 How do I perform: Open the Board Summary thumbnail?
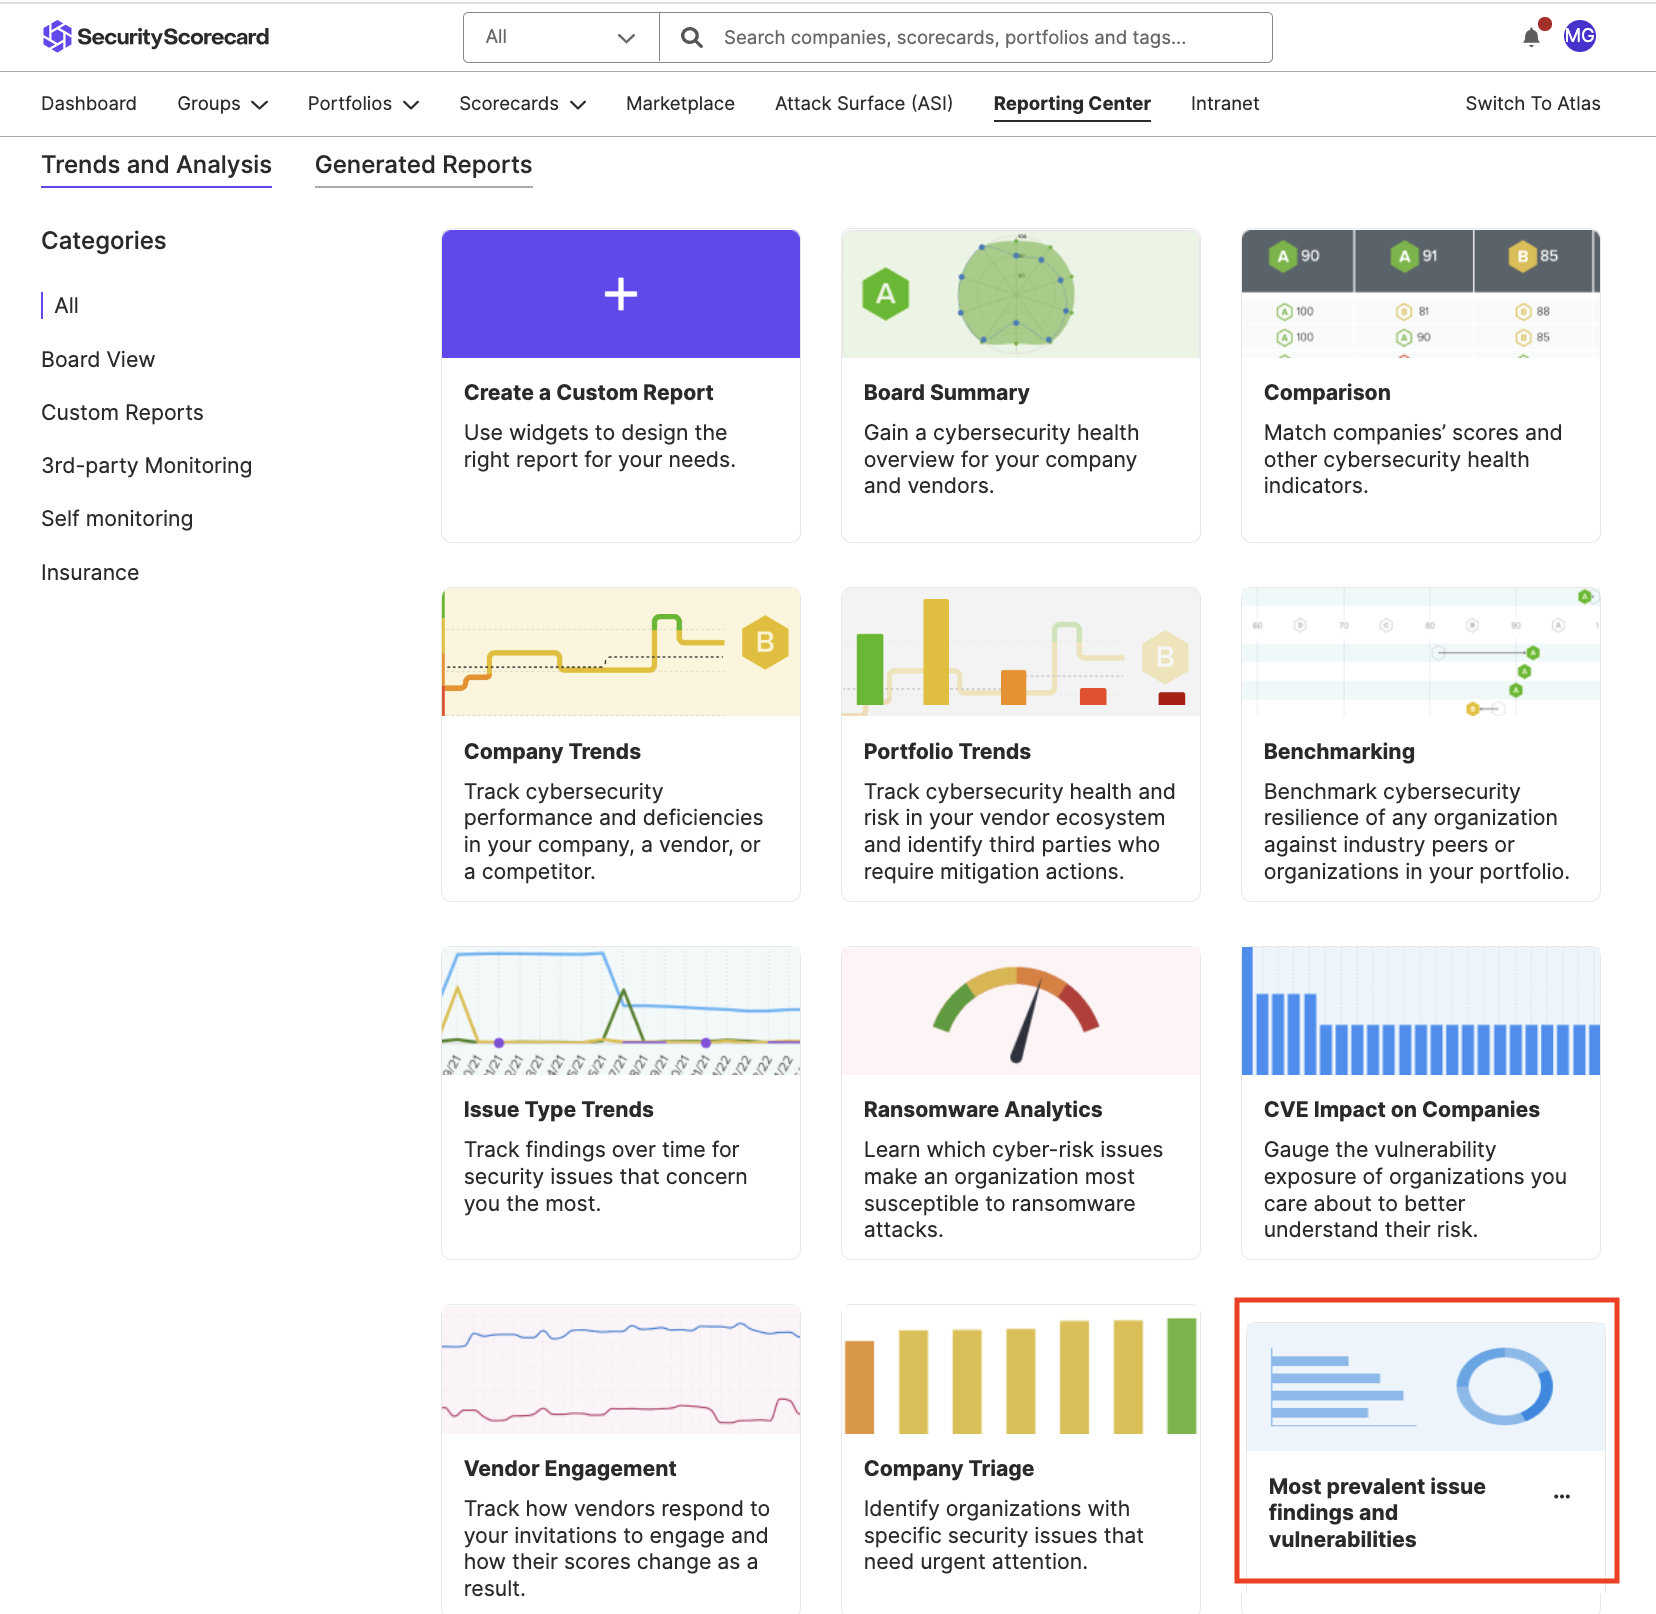(1021, 294)
